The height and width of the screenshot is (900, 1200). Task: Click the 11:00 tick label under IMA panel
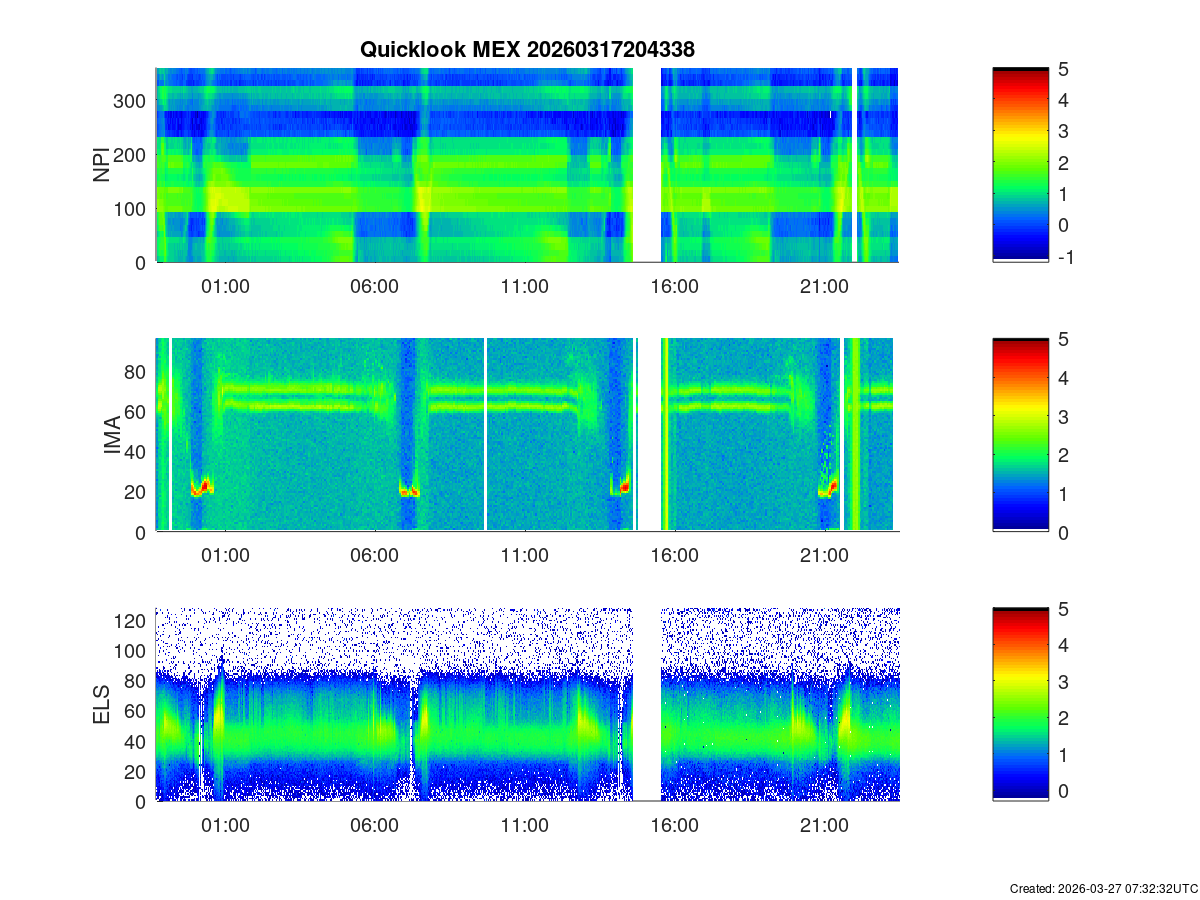pyautogui.click(x=524, y=556)
